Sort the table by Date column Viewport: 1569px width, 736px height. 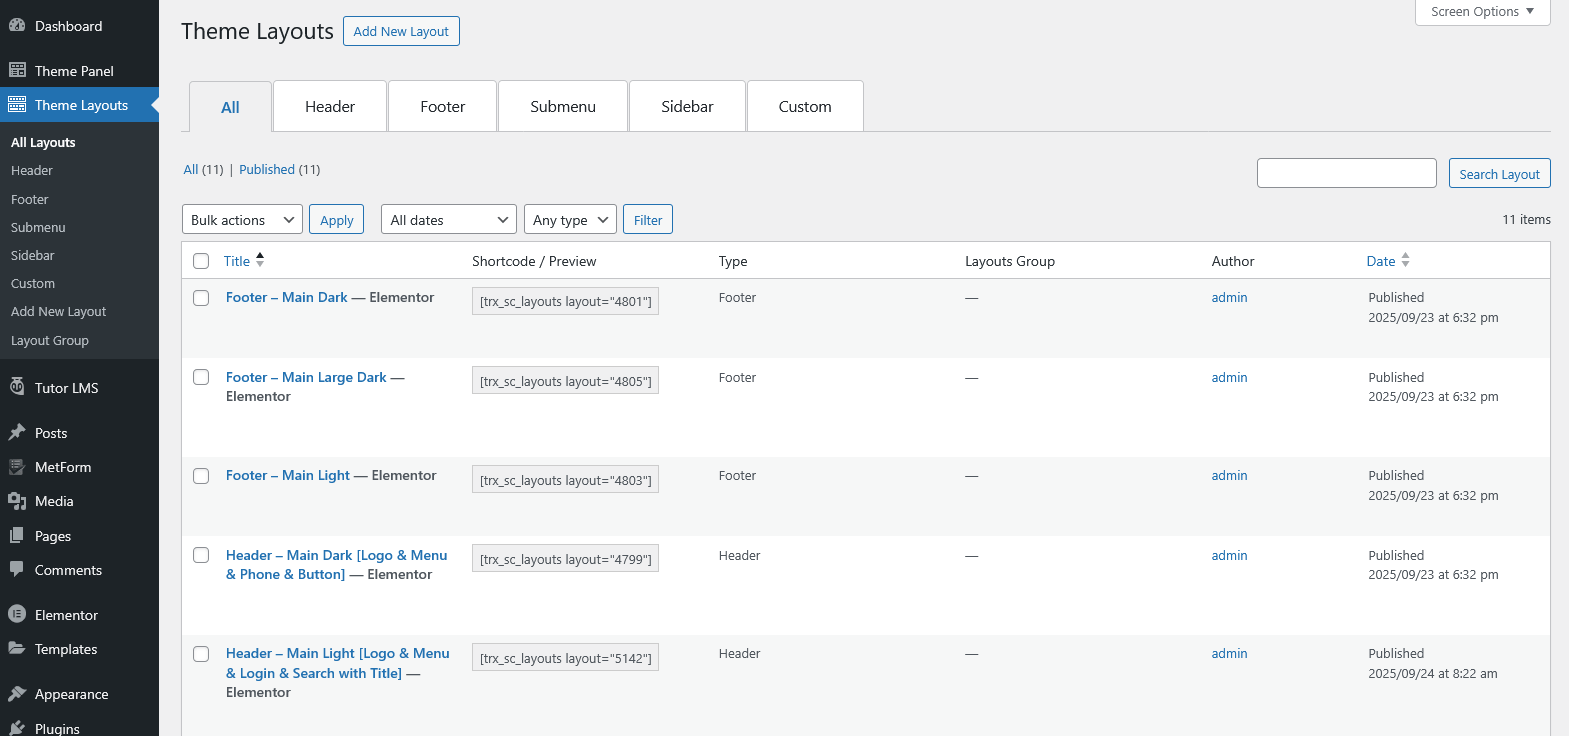[1381, 261]
